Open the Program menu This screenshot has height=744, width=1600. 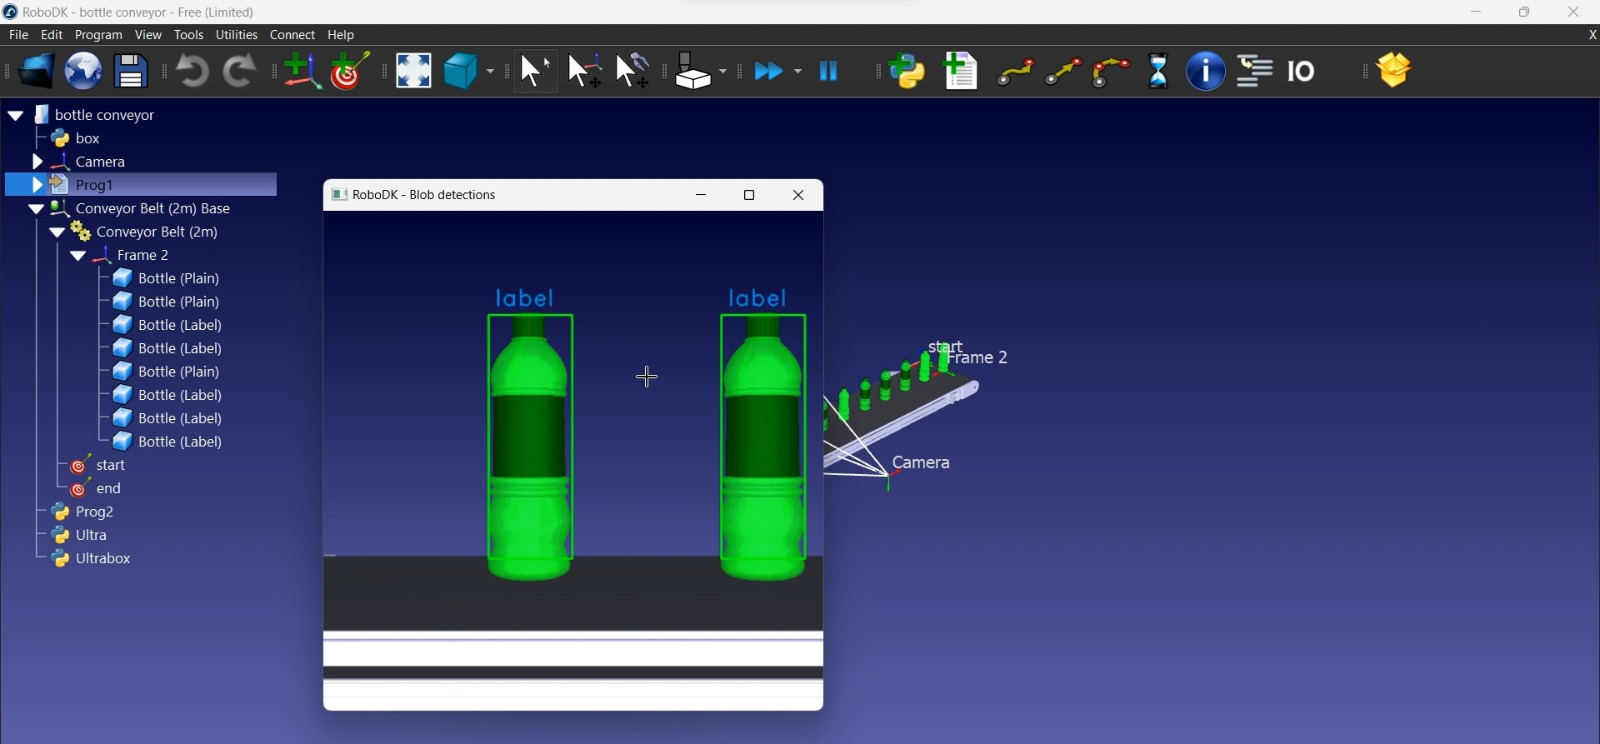[98, 35]
